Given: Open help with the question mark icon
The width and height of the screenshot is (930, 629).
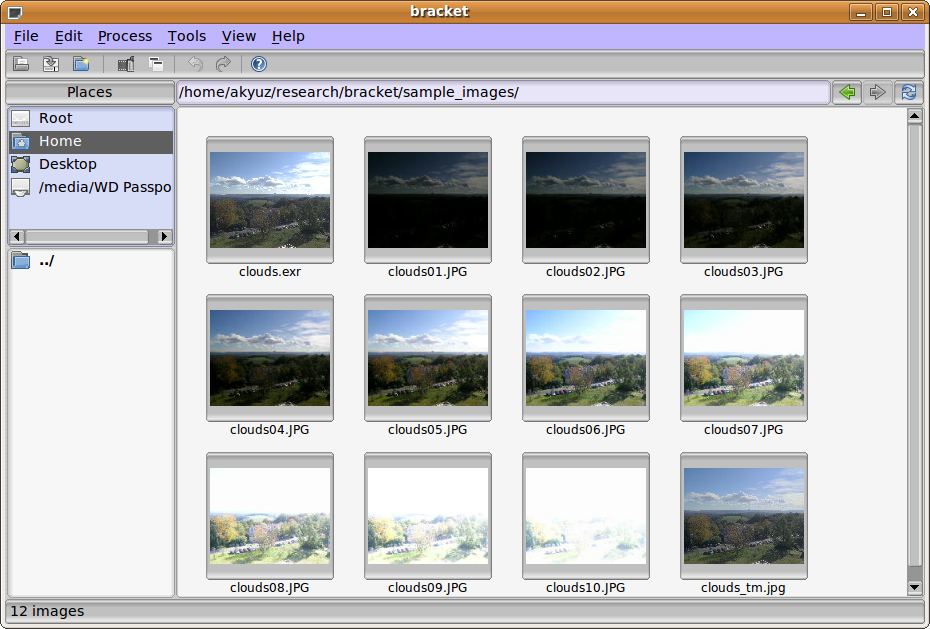Looking at the screenshot, I should 259,64.
